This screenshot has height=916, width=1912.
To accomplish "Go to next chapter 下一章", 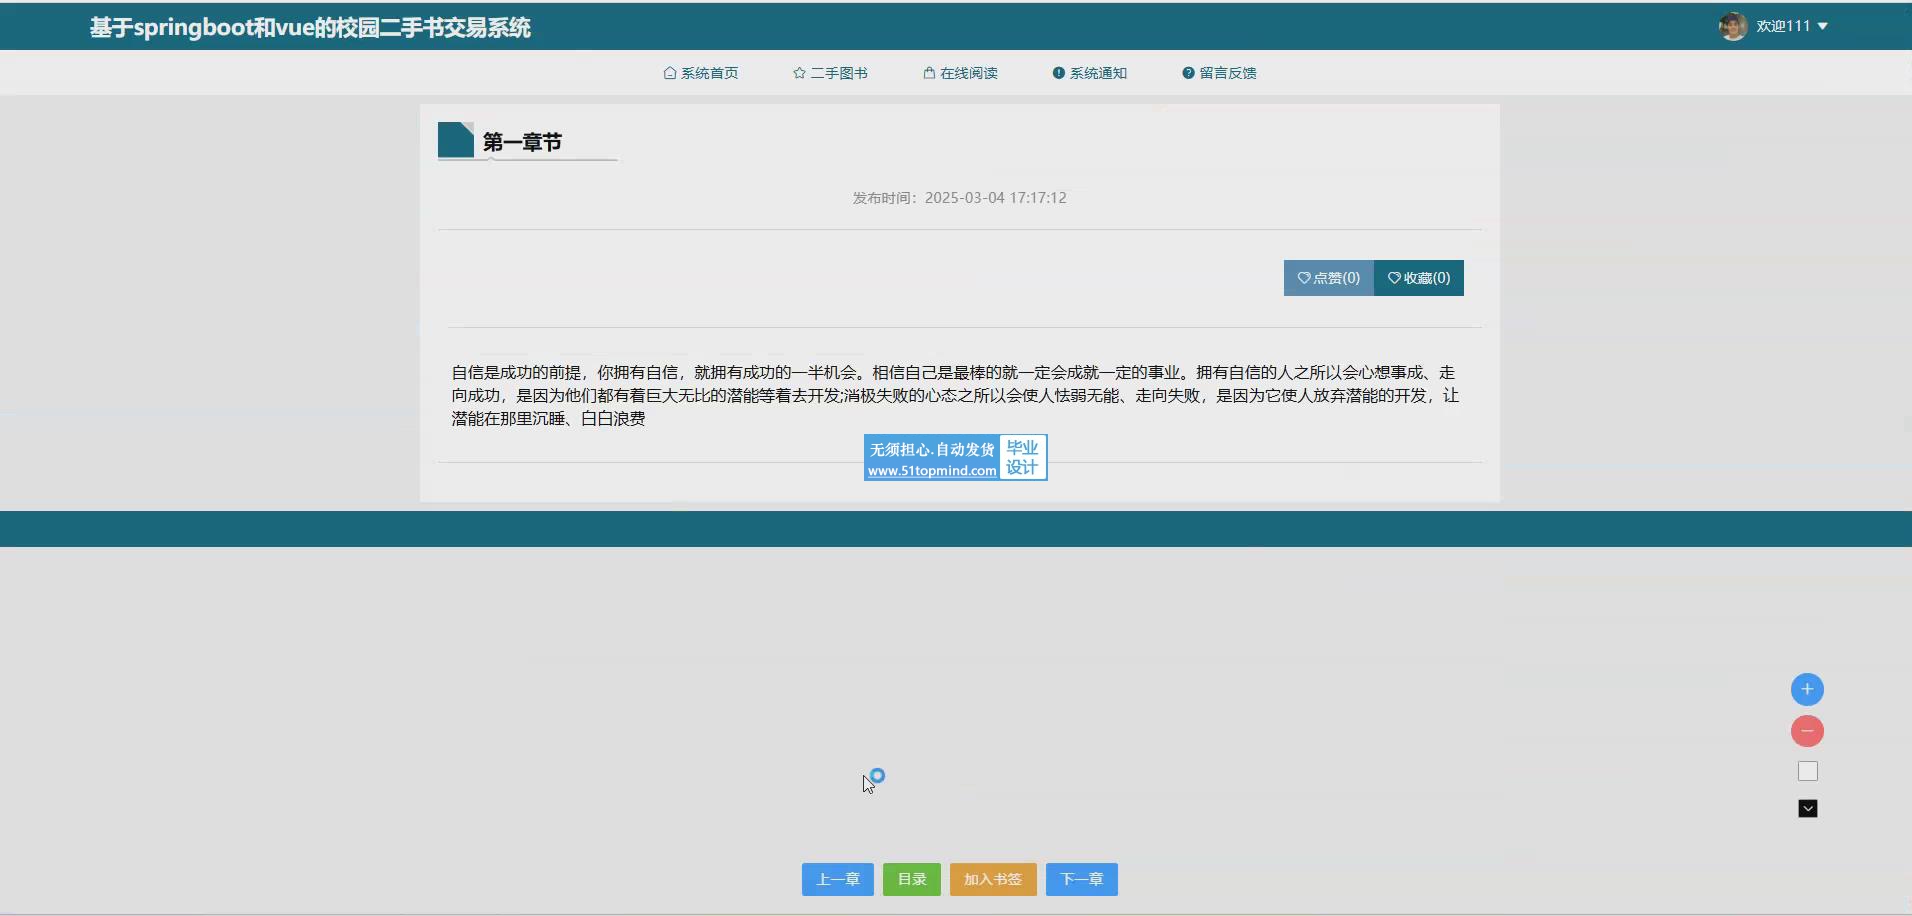I will 1081,879.
